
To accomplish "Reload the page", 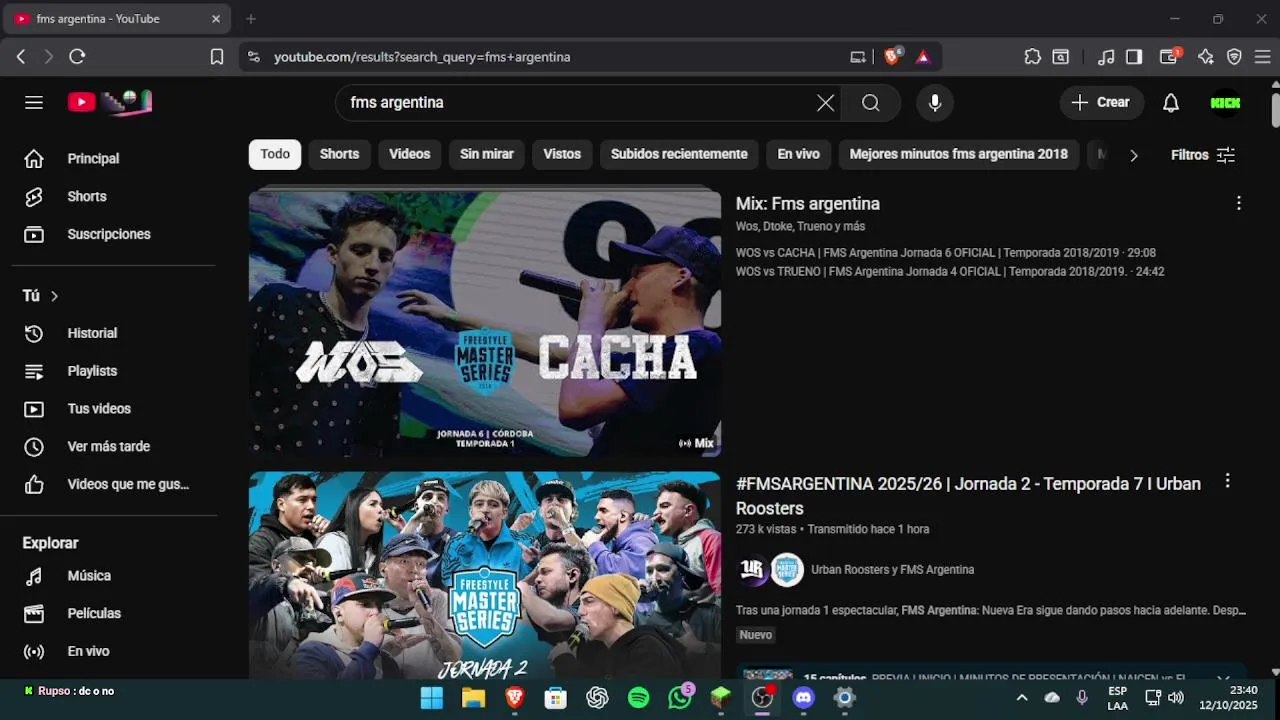I will (x=77, y=57).
